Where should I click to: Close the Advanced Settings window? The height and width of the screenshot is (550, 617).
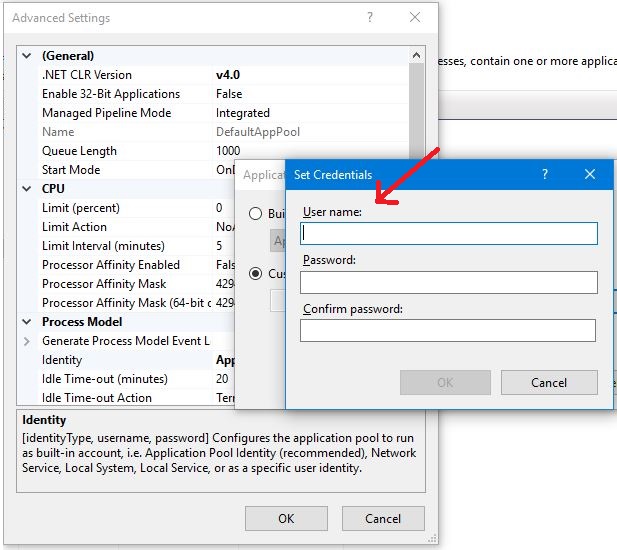[x=415, y=18]
